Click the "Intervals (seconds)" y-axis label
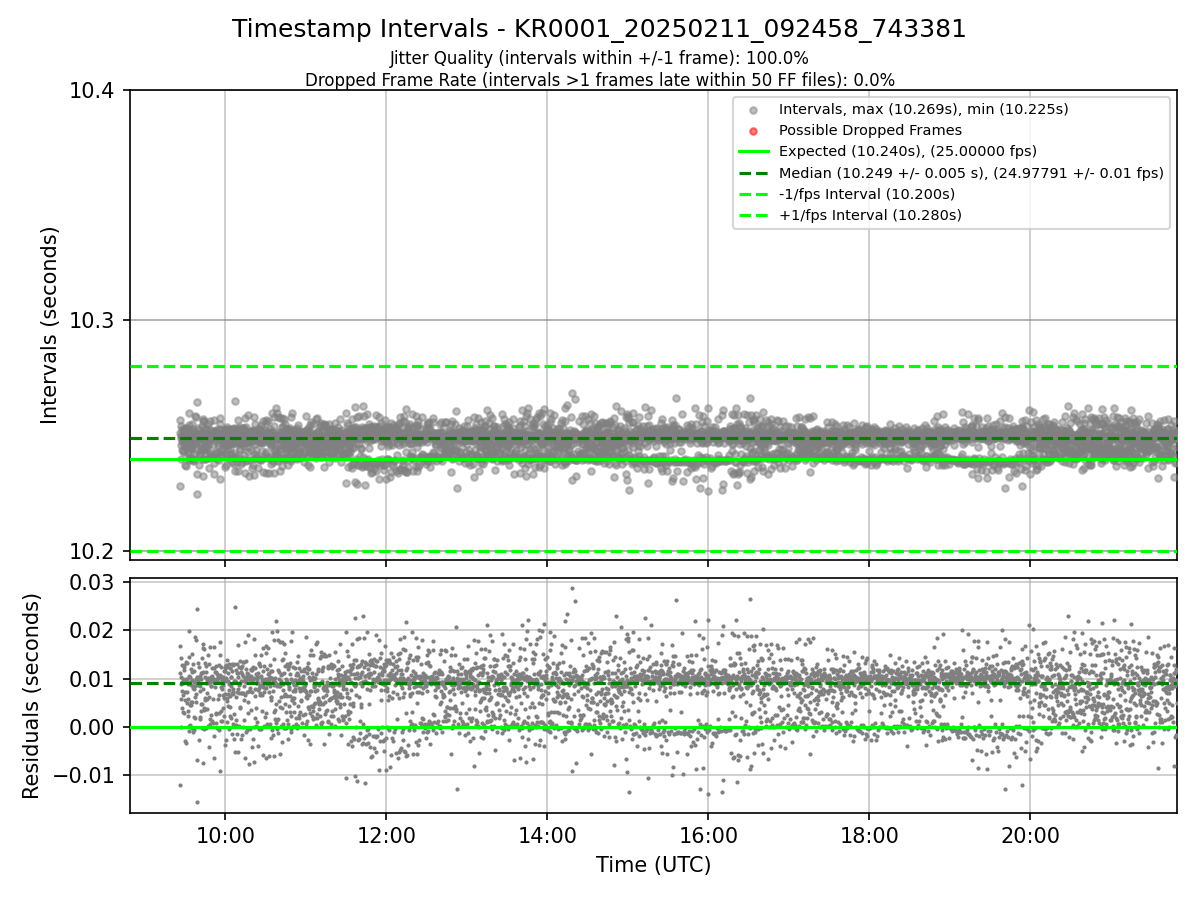 coord(50,324)
